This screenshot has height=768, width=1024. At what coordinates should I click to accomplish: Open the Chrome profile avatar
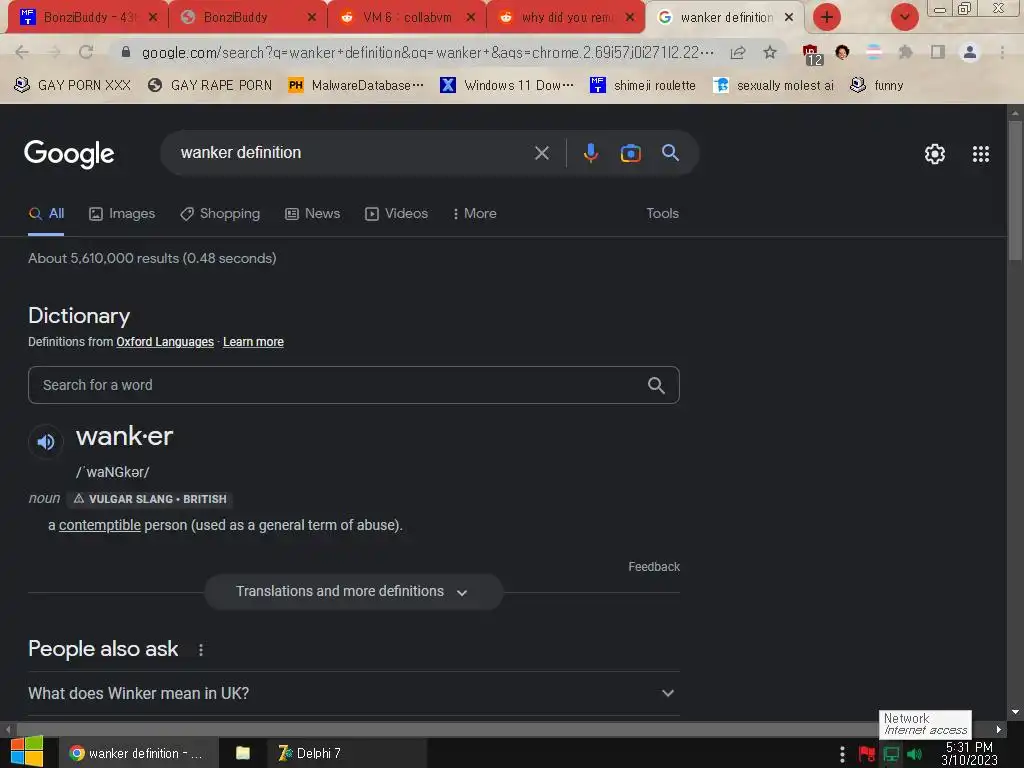(970, 52)
